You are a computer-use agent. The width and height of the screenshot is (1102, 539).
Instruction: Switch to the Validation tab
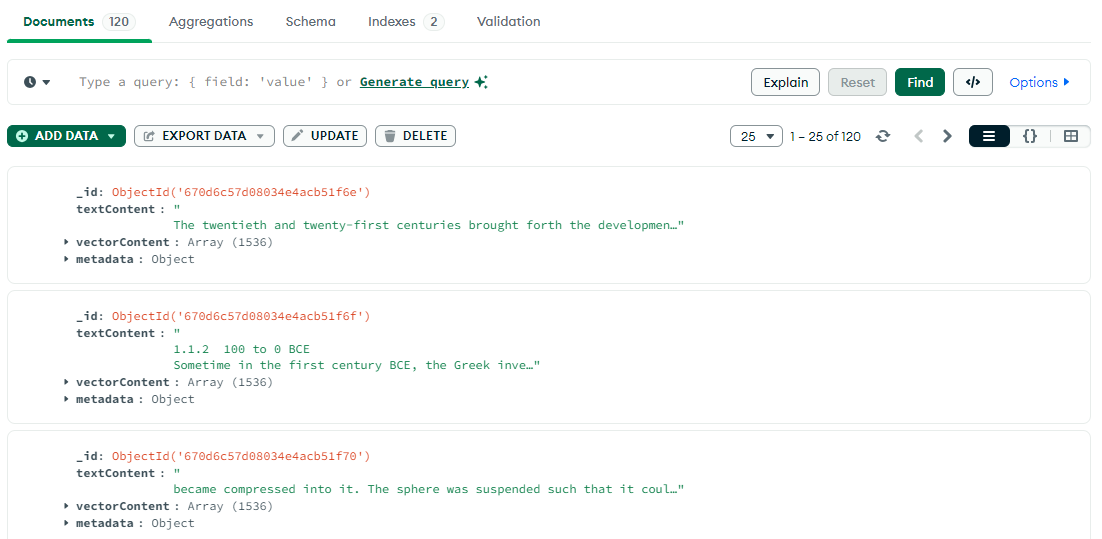click(509, 22)
